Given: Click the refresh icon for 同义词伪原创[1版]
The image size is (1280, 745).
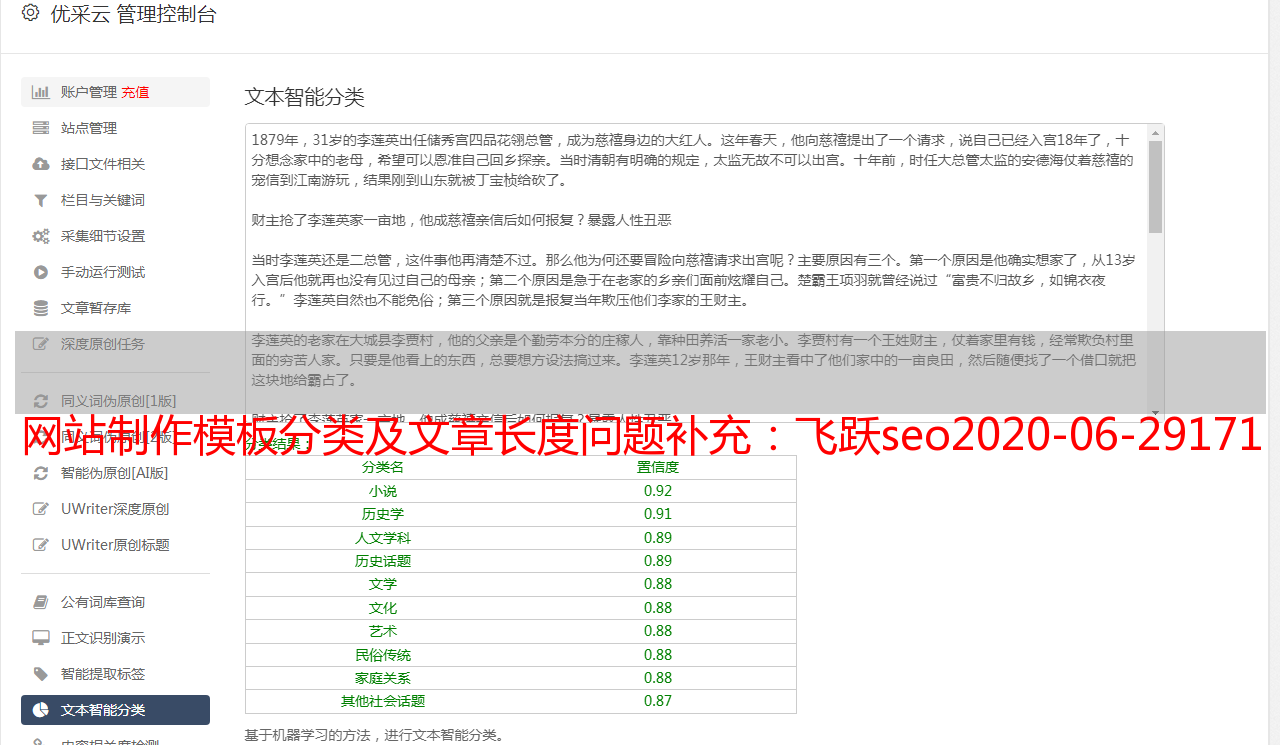Looking at the screenshot, I should (41, 401).
